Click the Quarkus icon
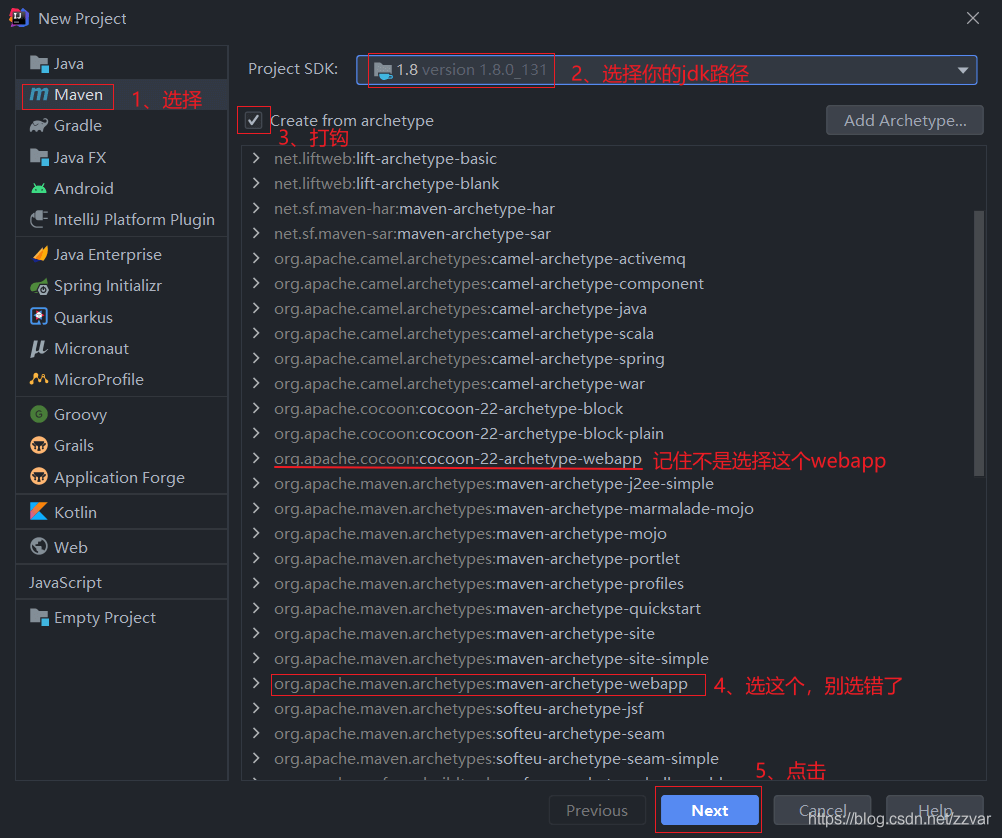1002x838 pixels. [39, 317]
